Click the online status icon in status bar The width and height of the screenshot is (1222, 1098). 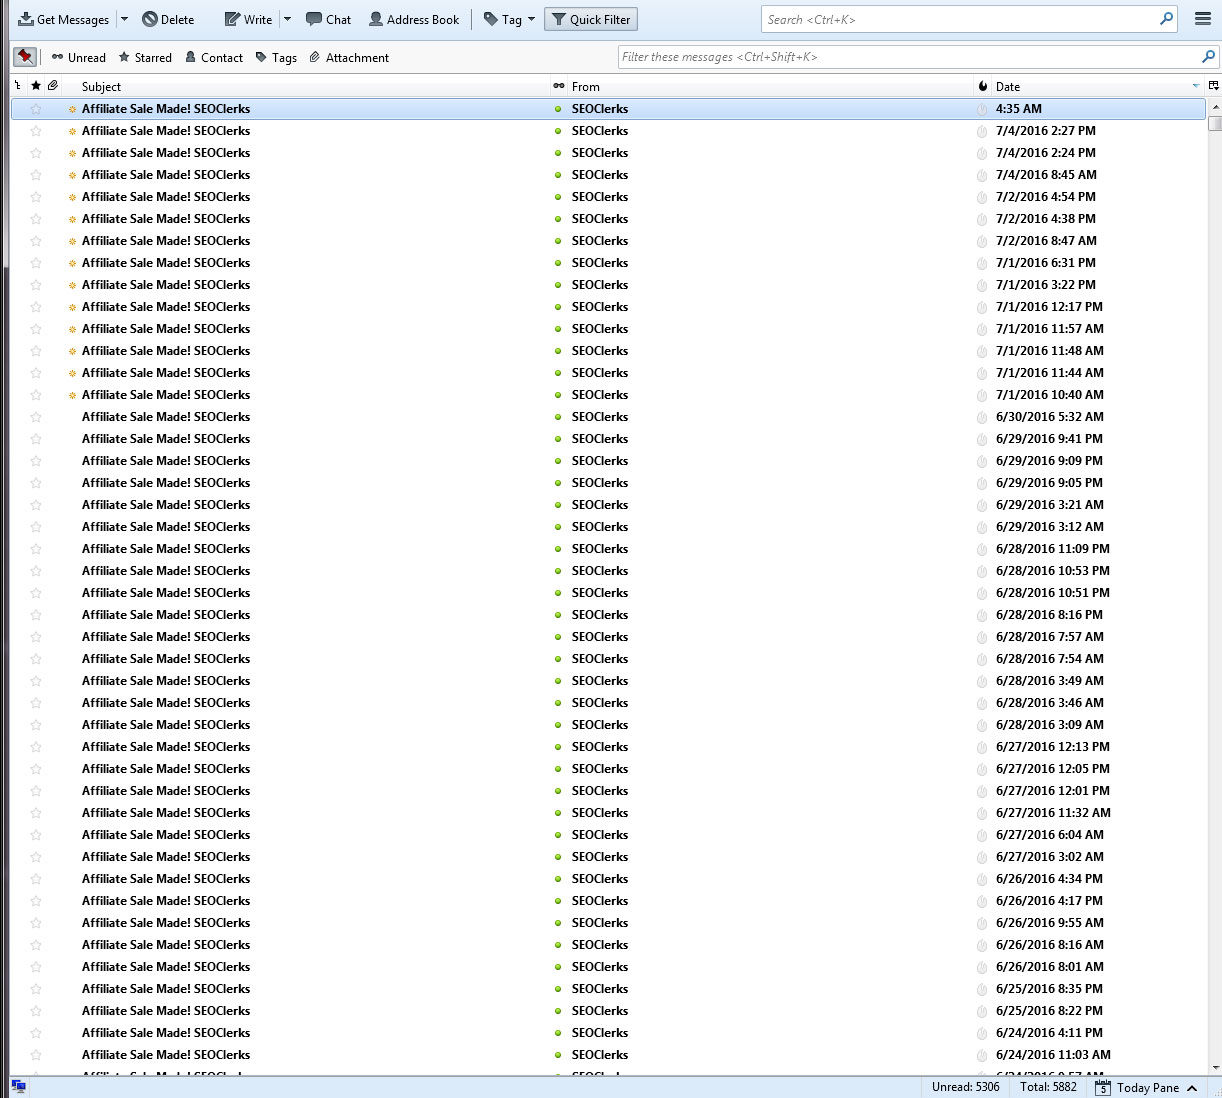18,1087
